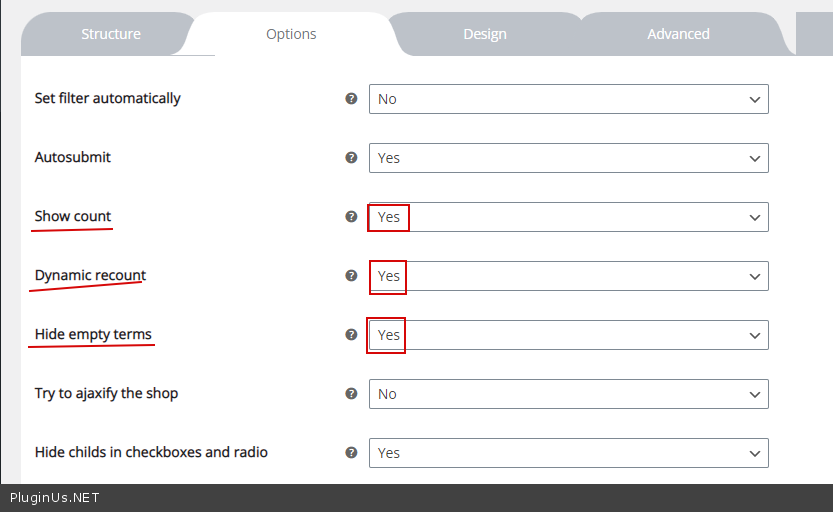833x512 pixels.
Task: Select the Options tab
Action: [291, 34]
